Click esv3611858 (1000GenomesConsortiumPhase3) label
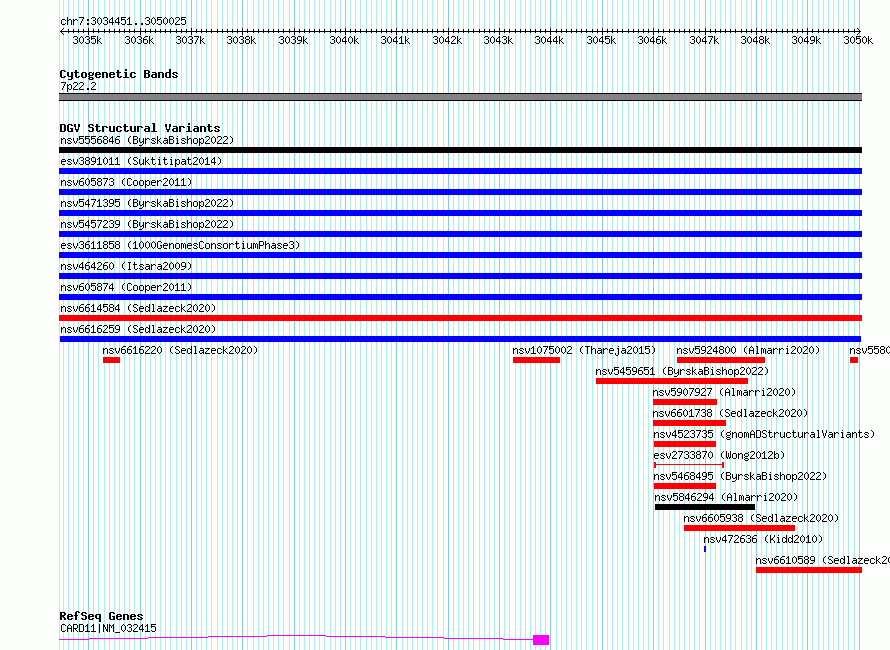Screen dimensions: 890x650 (x=180, y=245)
